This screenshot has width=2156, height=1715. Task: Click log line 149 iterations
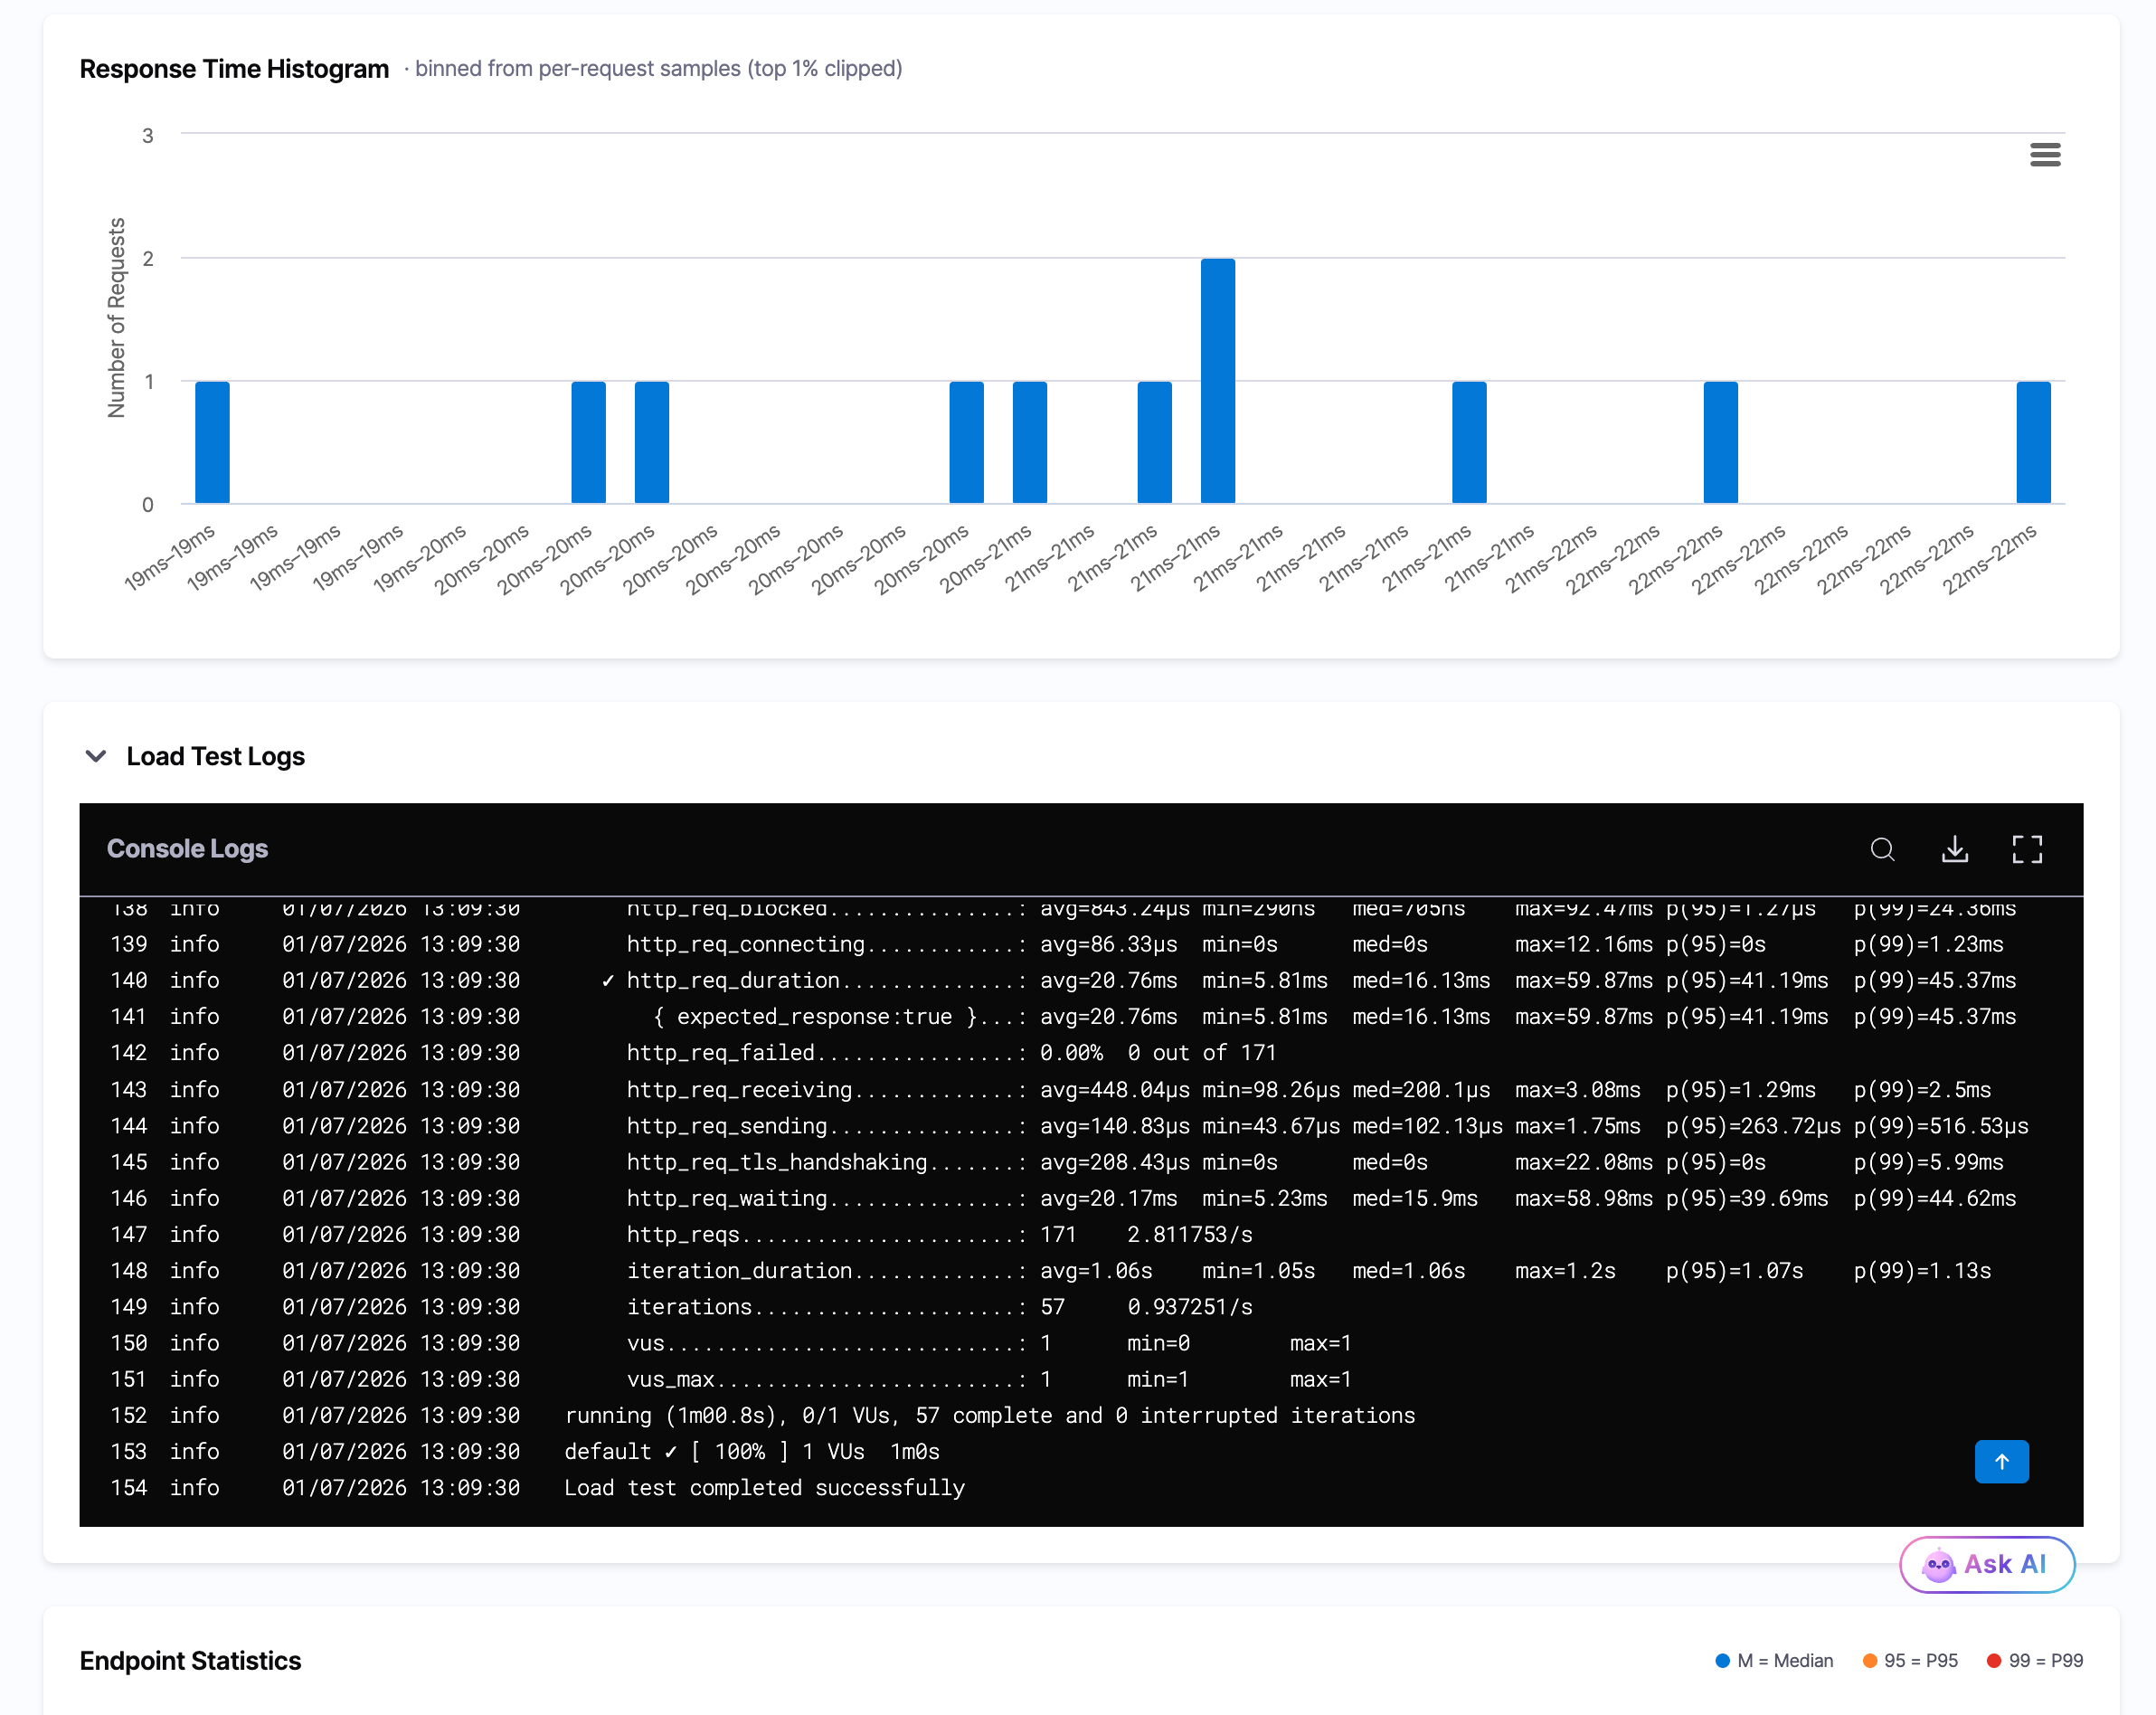[x=1081, y=1306]
